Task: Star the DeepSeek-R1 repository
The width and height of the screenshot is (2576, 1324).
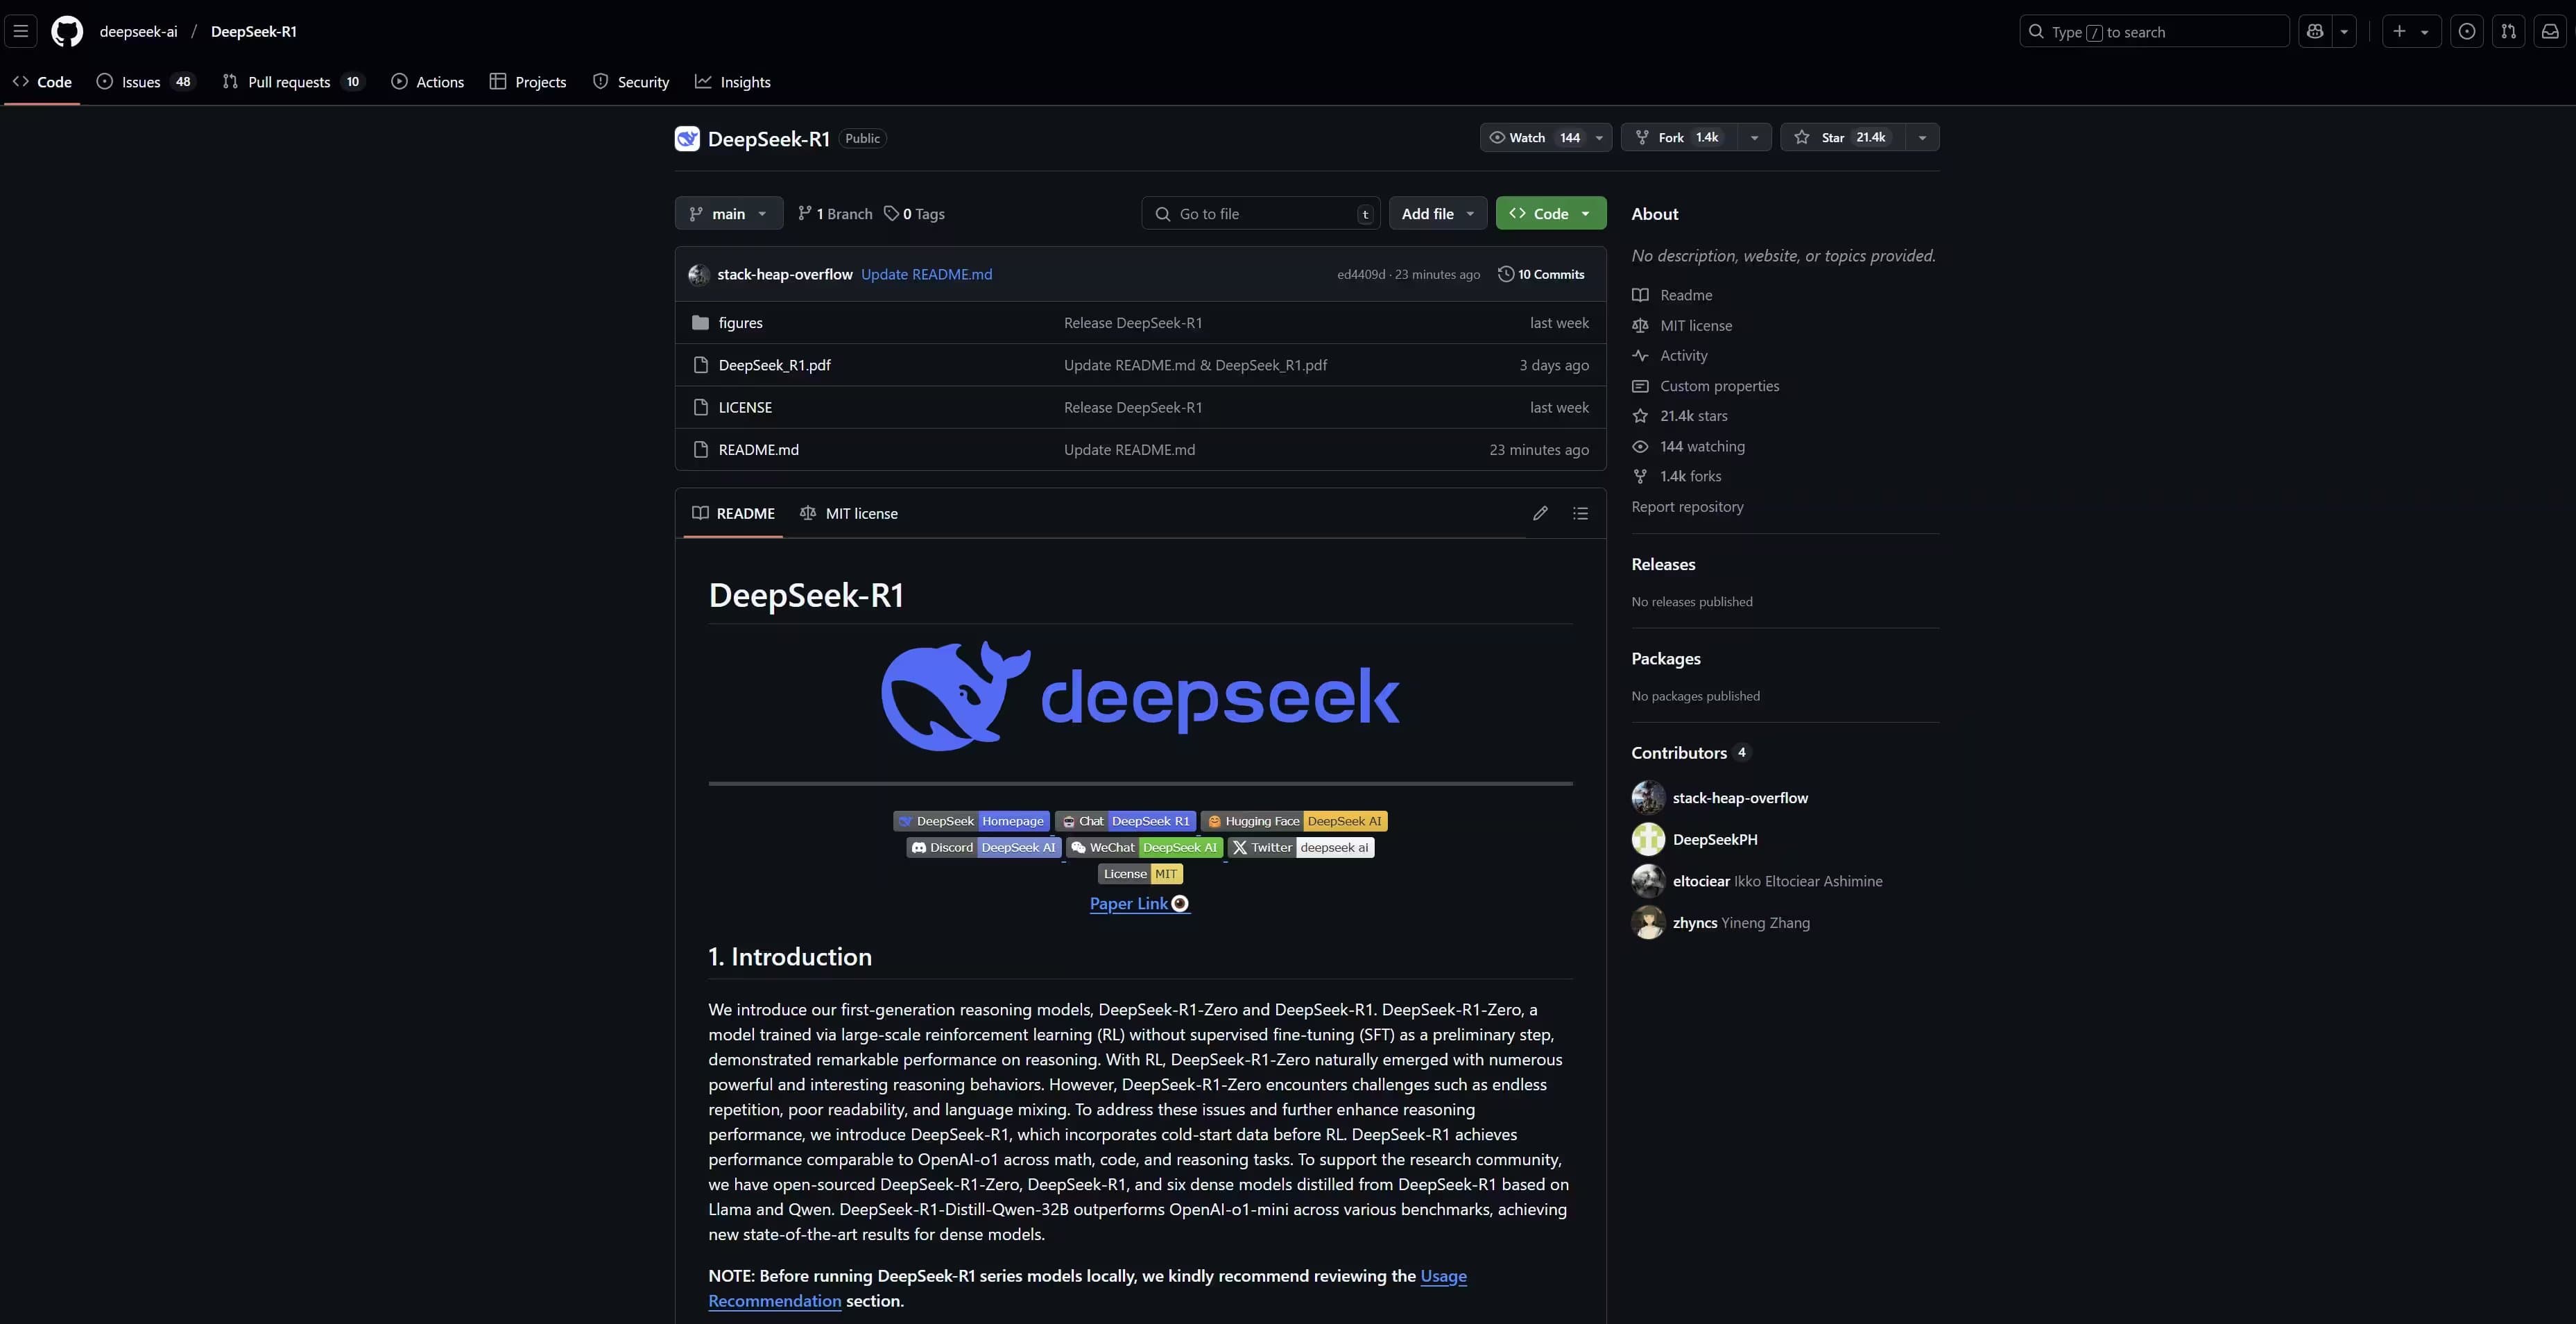Action: pyautogui.click(x=1842, y=137)
